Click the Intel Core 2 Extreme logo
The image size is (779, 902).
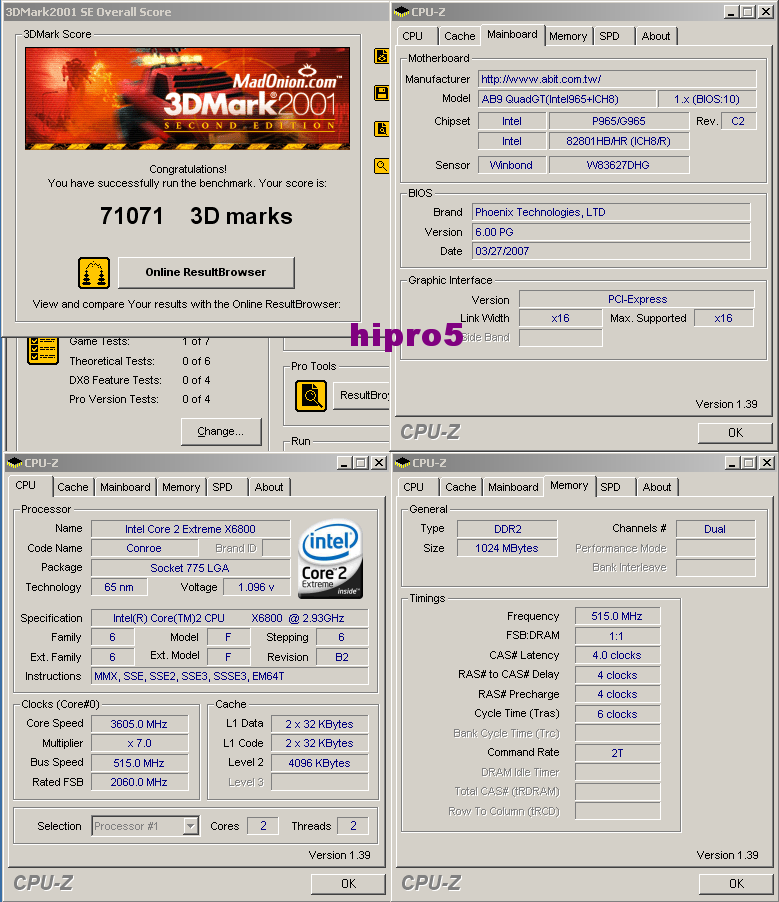pyautogui.click(x=330, y=559)
